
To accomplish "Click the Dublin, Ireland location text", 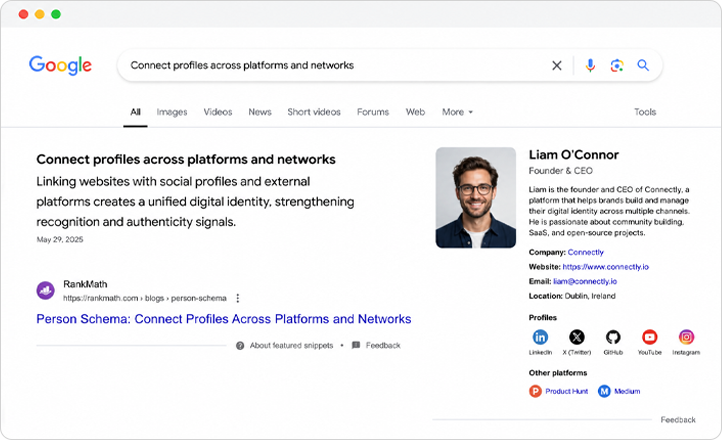I will [590, 296].
